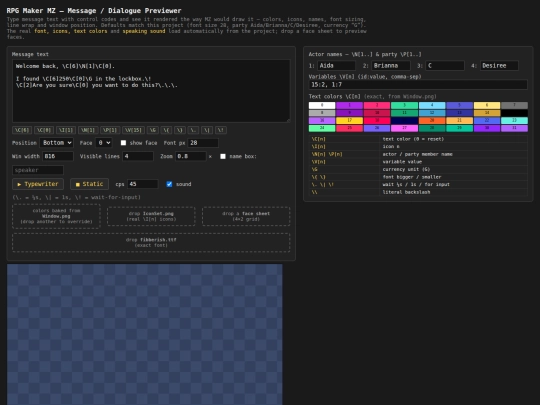The image size is (540, 405).
Task: Pick the black text color swatch
Action: point(515,113)
